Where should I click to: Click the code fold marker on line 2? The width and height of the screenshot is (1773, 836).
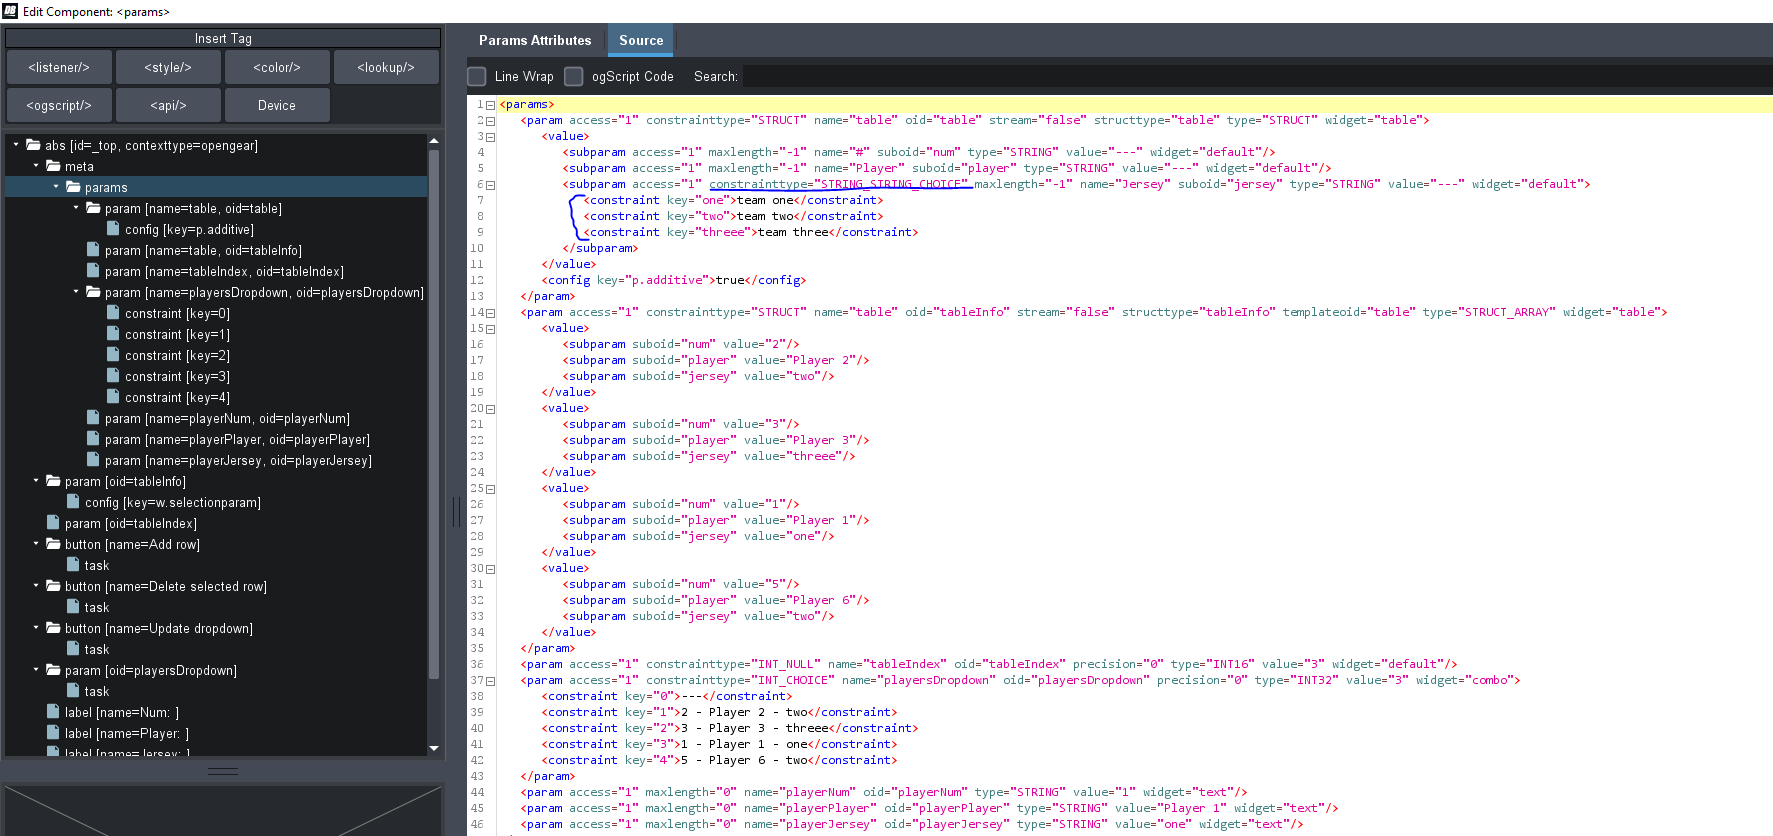(490, 121)
